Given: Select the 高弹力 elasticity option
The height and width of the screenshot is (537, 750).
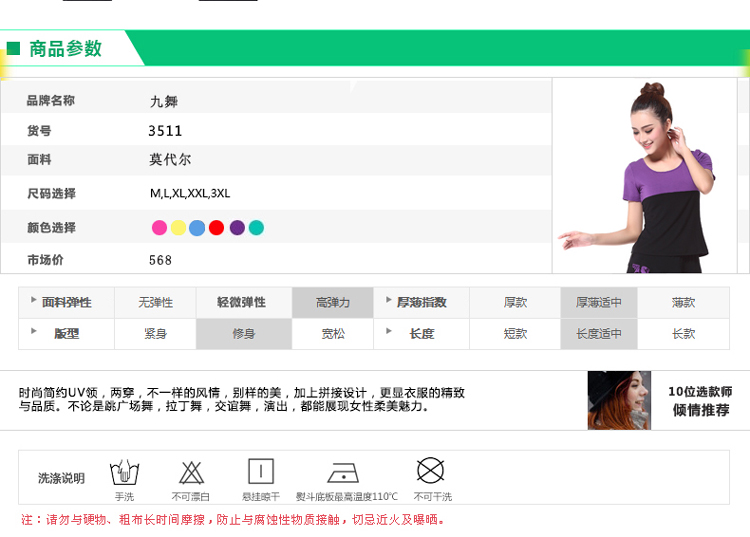Looking at the screenshot, I should [333, 302].
